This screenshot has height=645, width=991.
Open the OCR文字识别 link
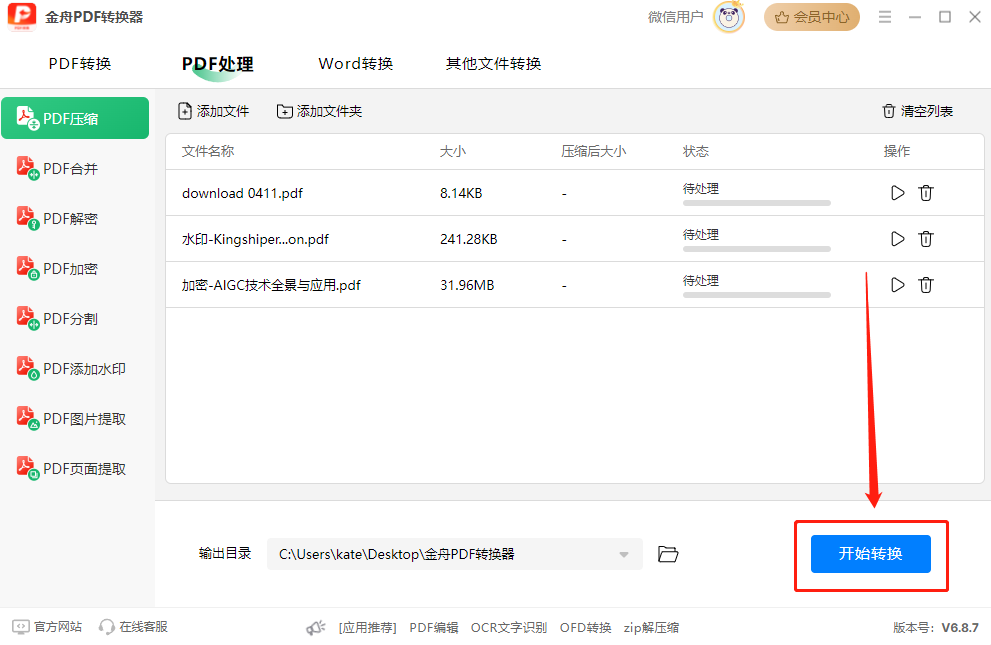pyautogui.click(x=509, y=627)
